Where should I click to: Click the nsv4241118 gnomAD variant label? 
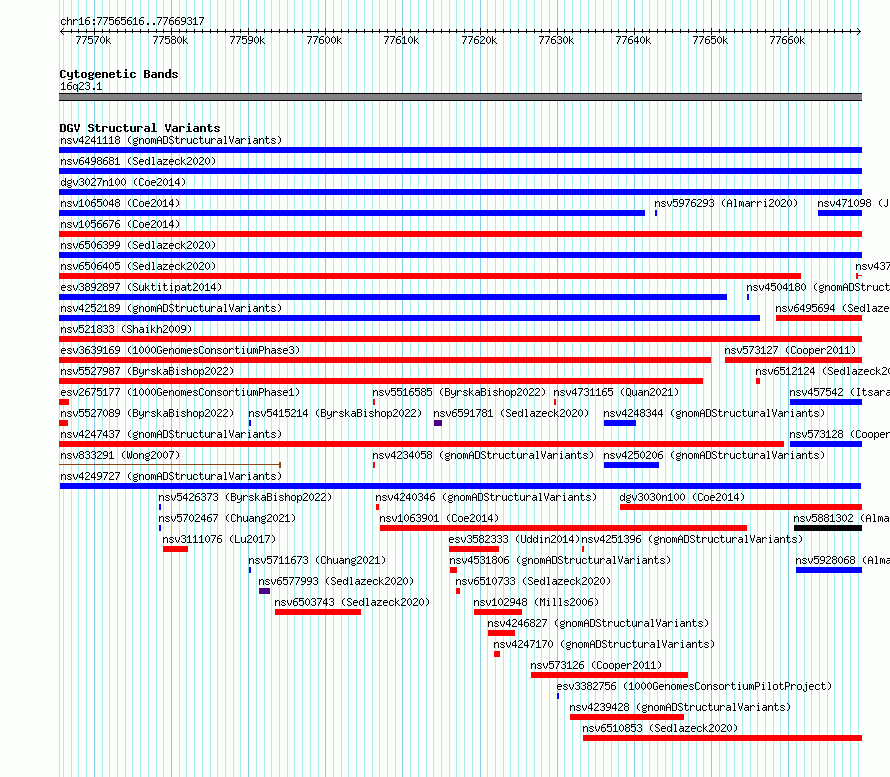click(x=171, y=140)
